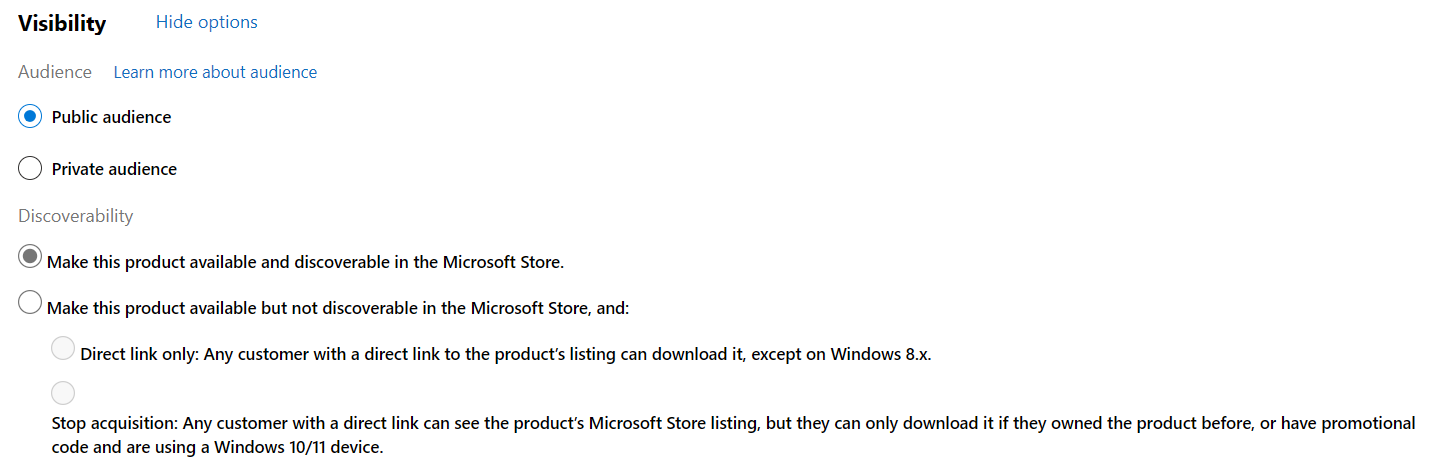1435x468 pixels.
Task: Click the Discoverability subsection label
Action: pyautogui.click(x=75, y=215)
